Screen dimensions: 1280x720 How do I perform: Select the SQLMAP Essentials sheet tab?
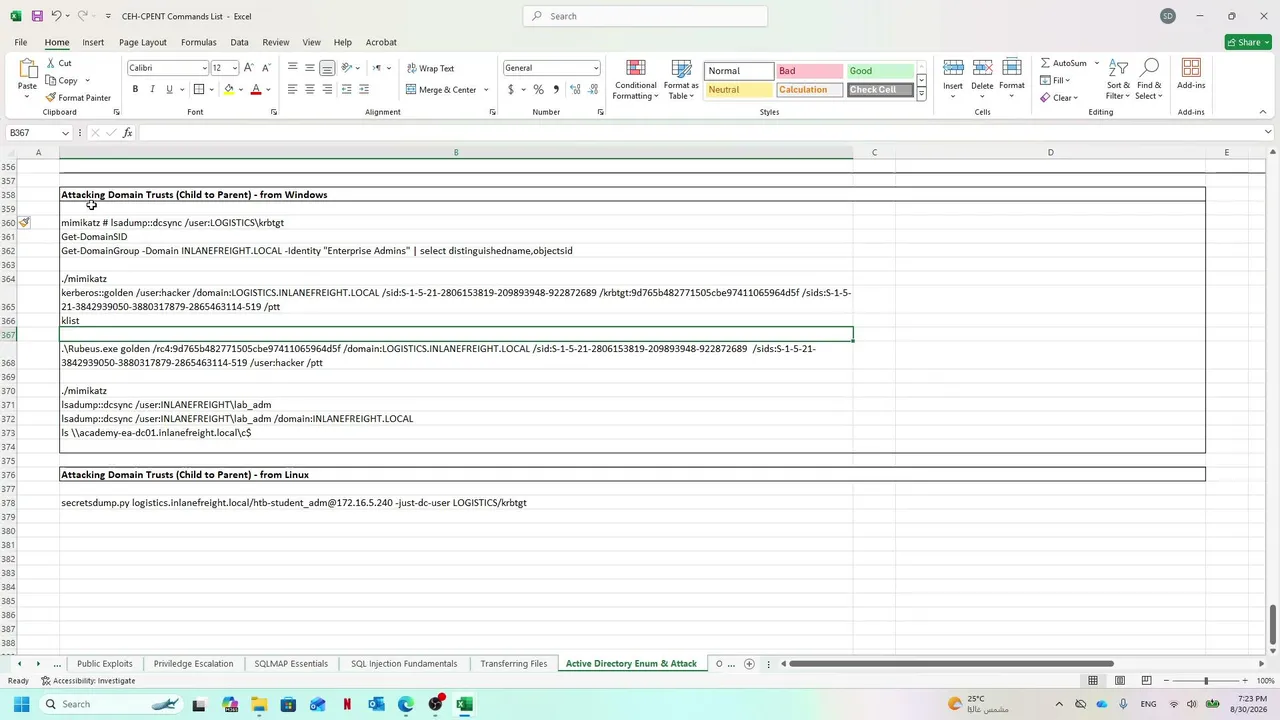point(291,664)
